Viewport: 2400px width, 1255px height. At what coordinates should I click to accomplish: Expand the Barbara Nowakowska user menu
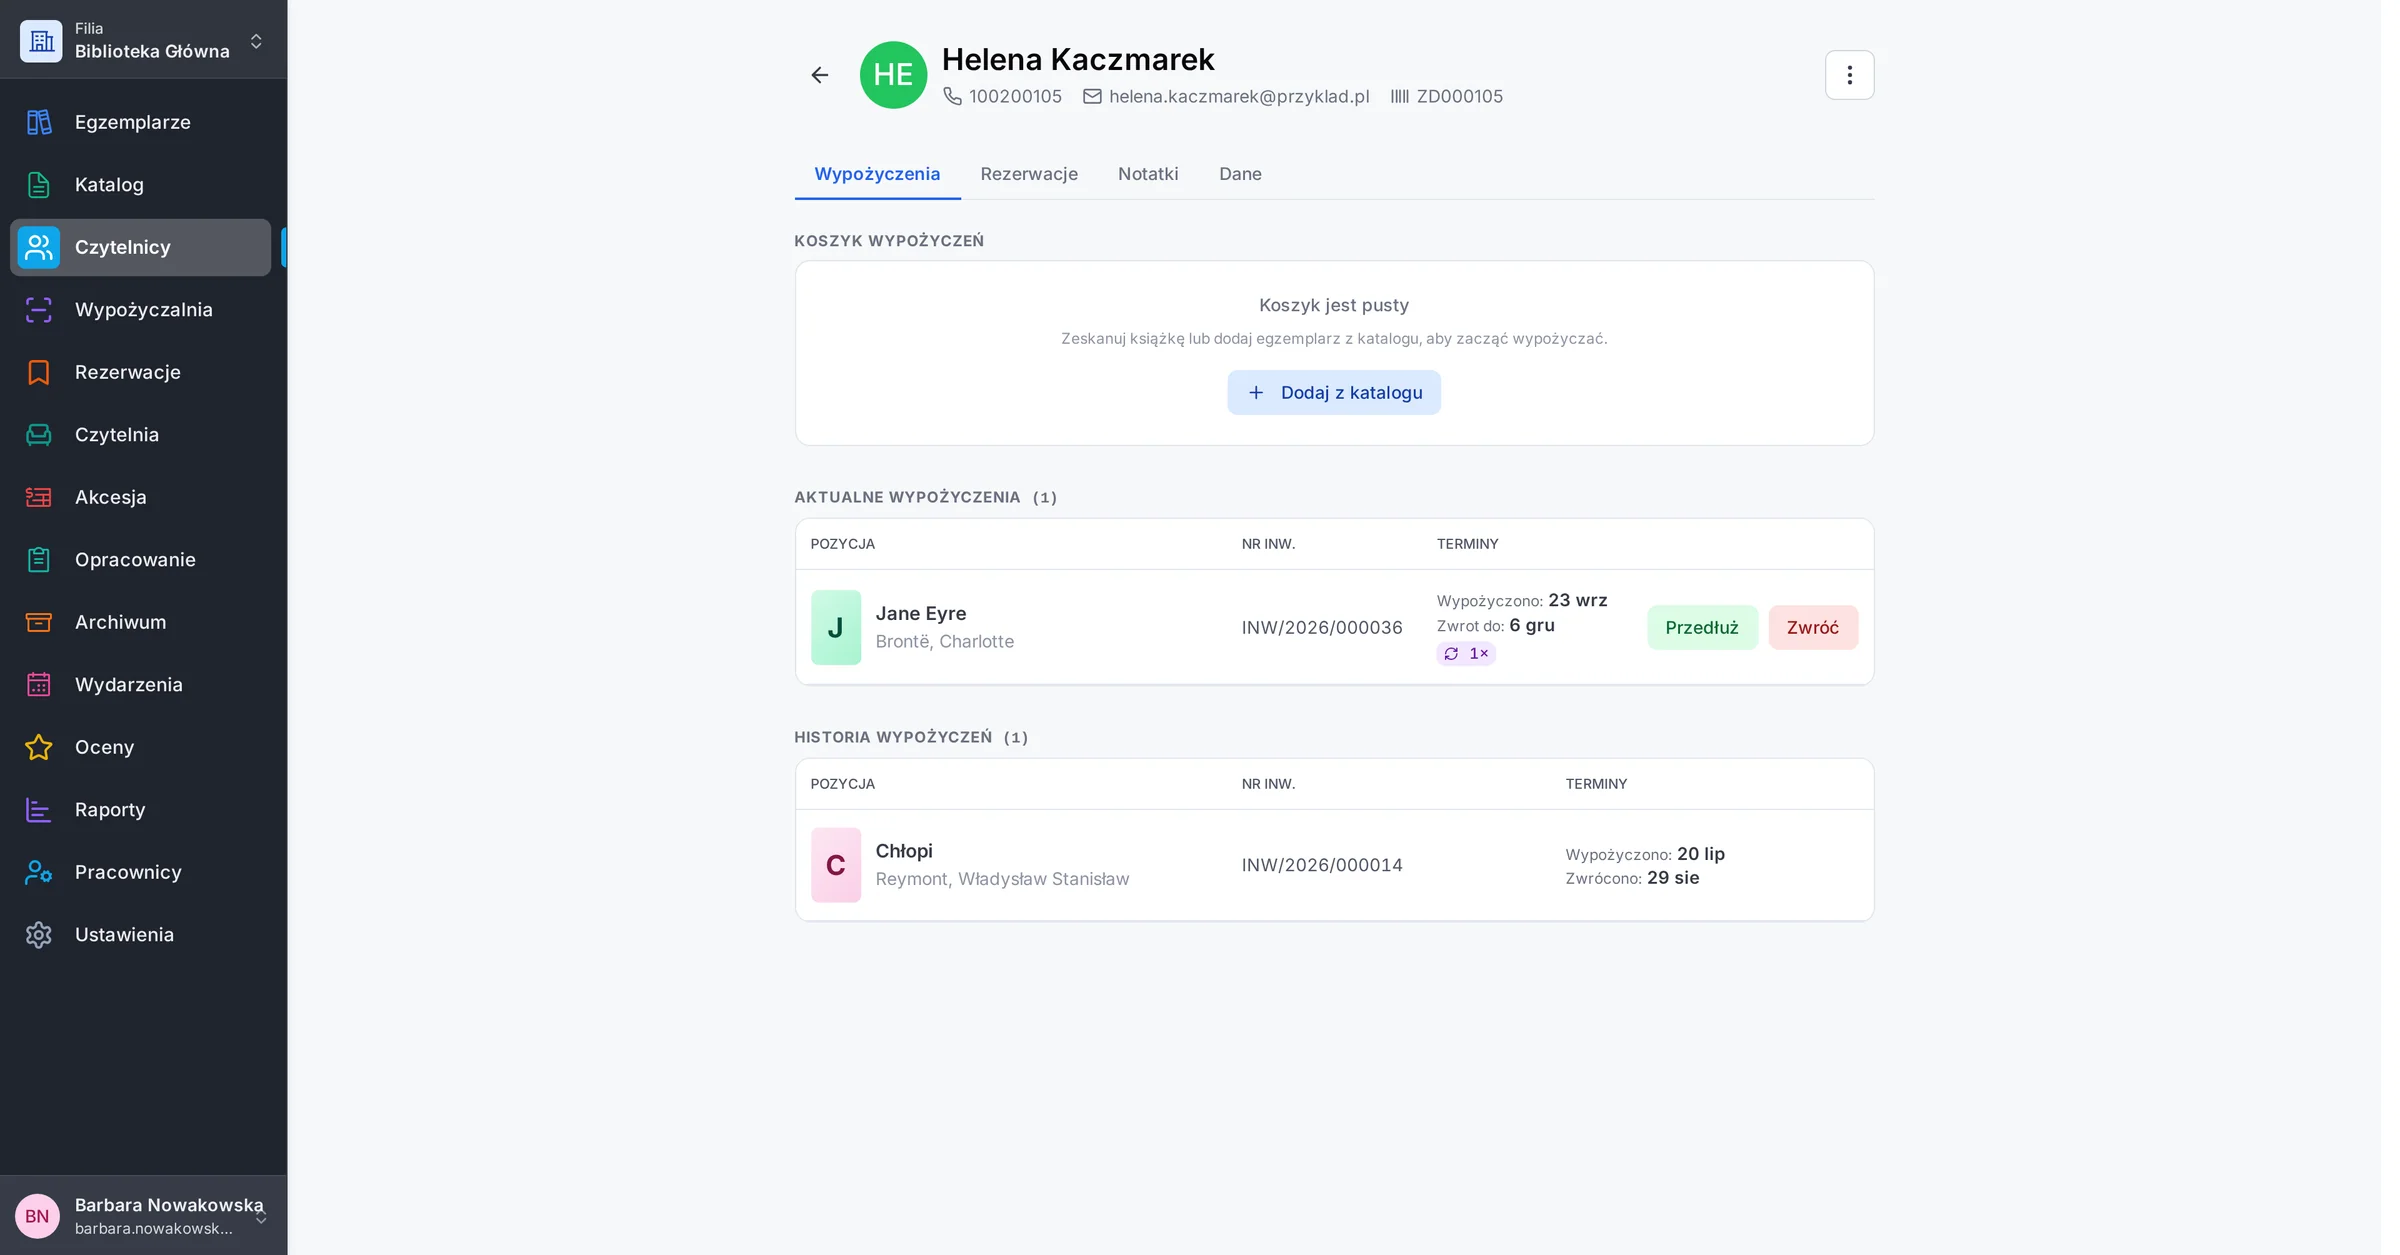coord(143,1215)
